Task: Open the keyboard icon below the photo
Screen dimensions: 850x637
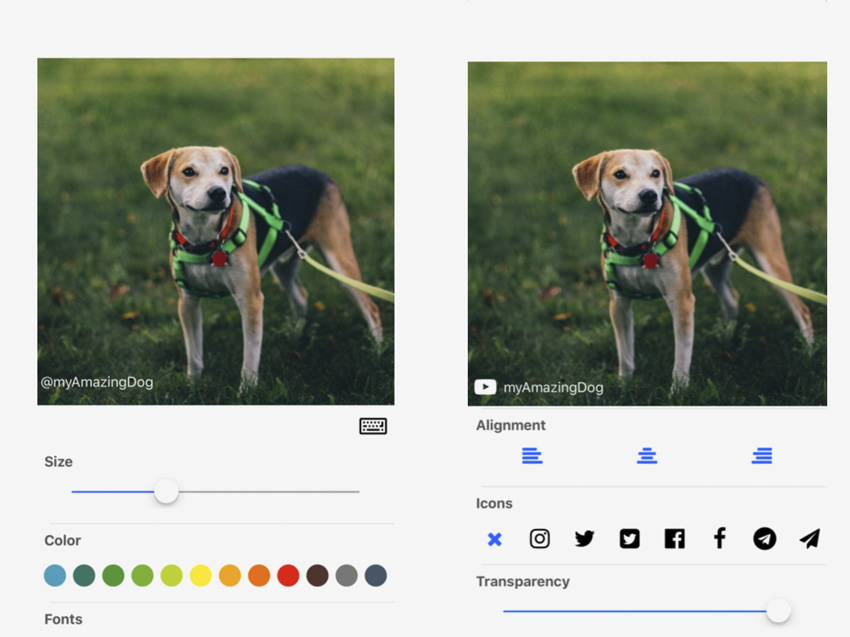Action: click(x=373, y=426)
